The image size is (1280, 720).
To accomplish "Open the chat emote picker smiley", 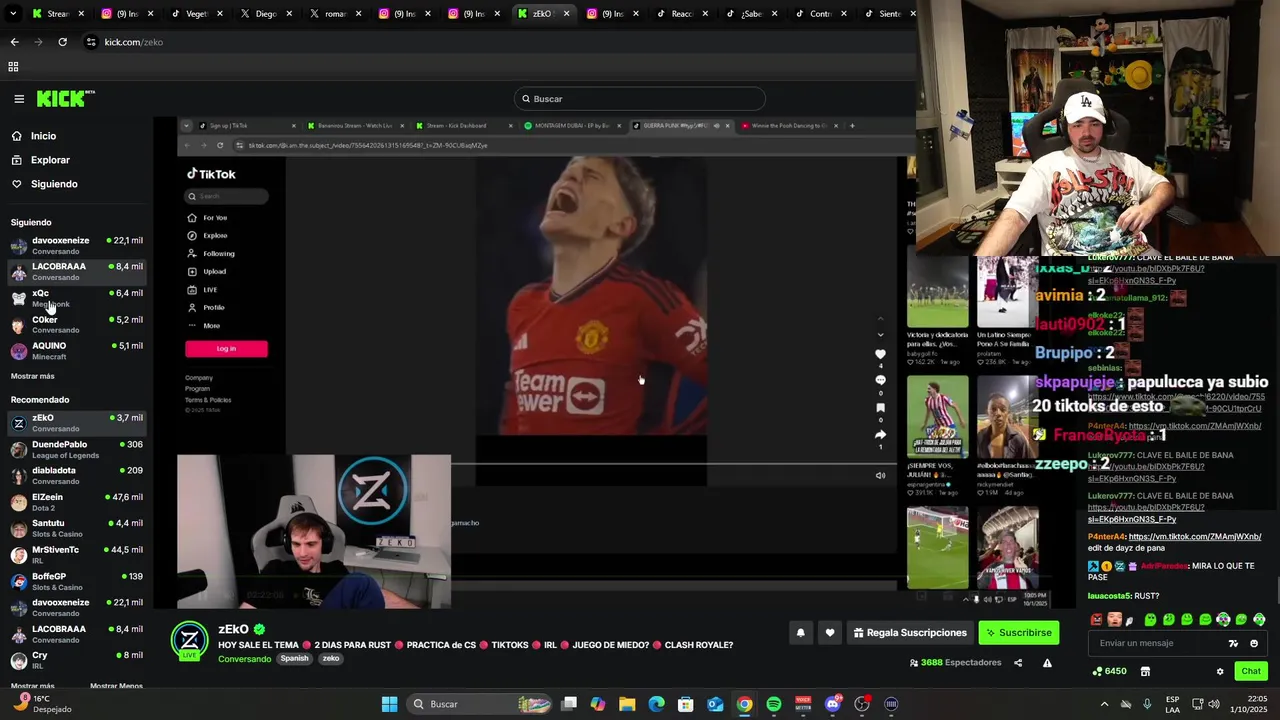I will click(1254, 643).
